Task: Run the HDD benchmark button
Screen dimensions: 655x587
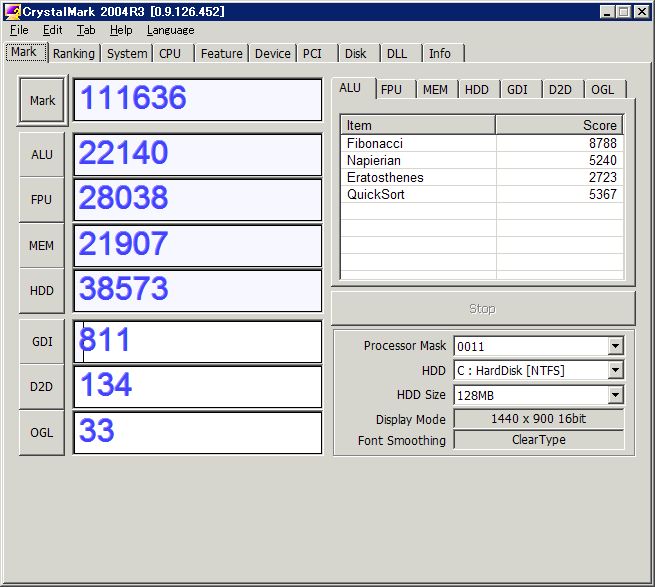Action: point(42,290)
